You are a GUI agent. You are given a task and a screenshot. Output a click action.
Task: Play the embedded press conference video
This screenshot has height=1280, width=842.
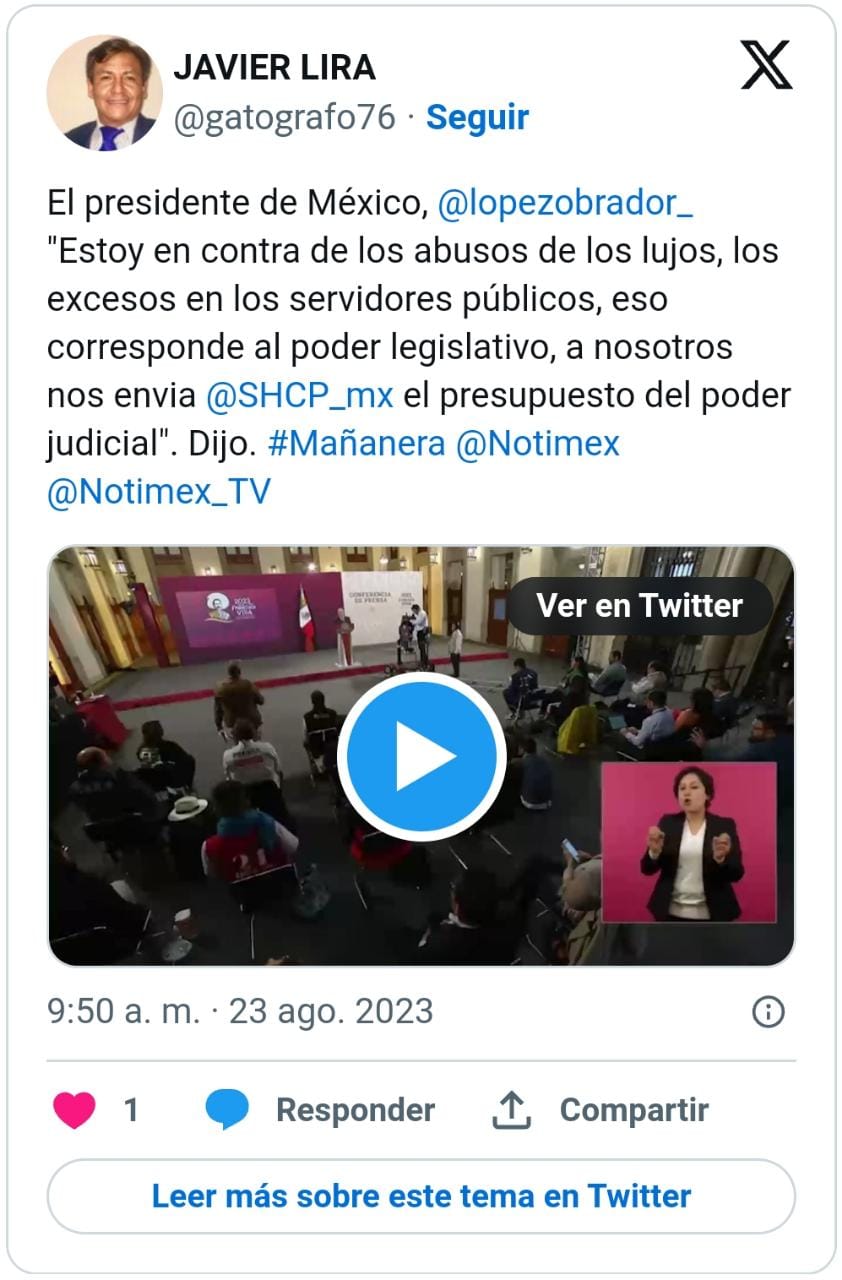point(421,757)
